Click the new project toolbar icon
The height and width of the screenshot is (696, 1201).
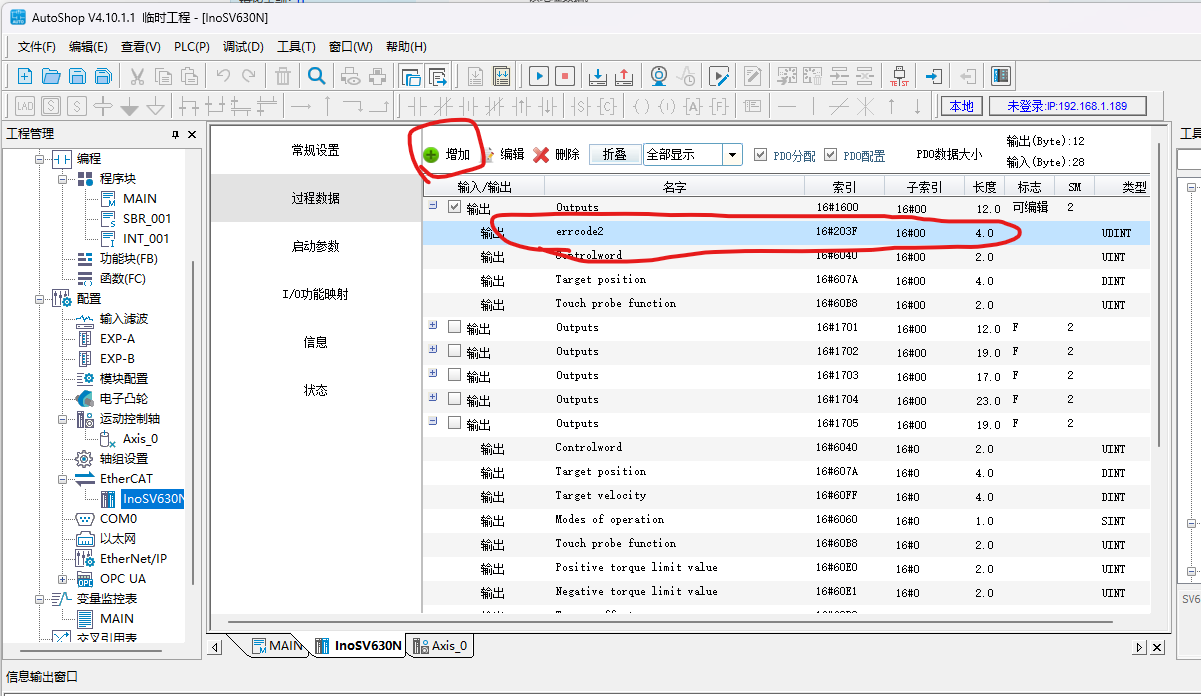25,76
